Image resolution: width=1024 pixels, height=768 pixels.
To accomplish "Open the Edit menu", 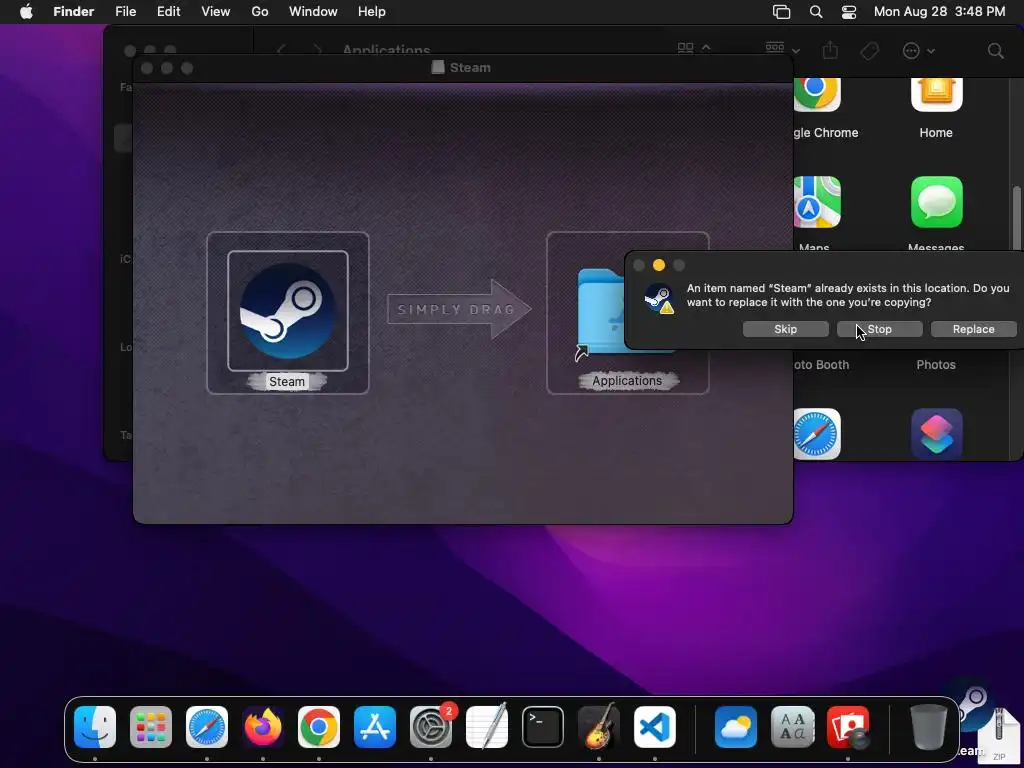I will [168, 12].
